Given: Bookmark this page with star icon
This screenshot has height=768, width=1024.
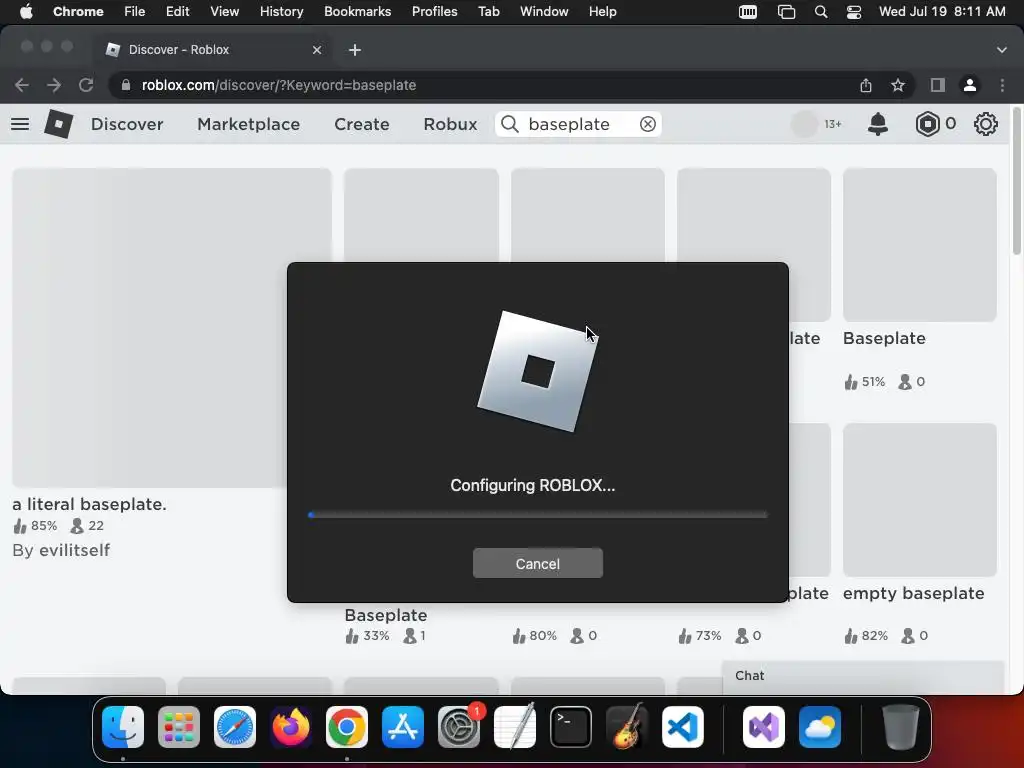Looking at the screenshot, I should pyautogui.click(x=898, y=85).
